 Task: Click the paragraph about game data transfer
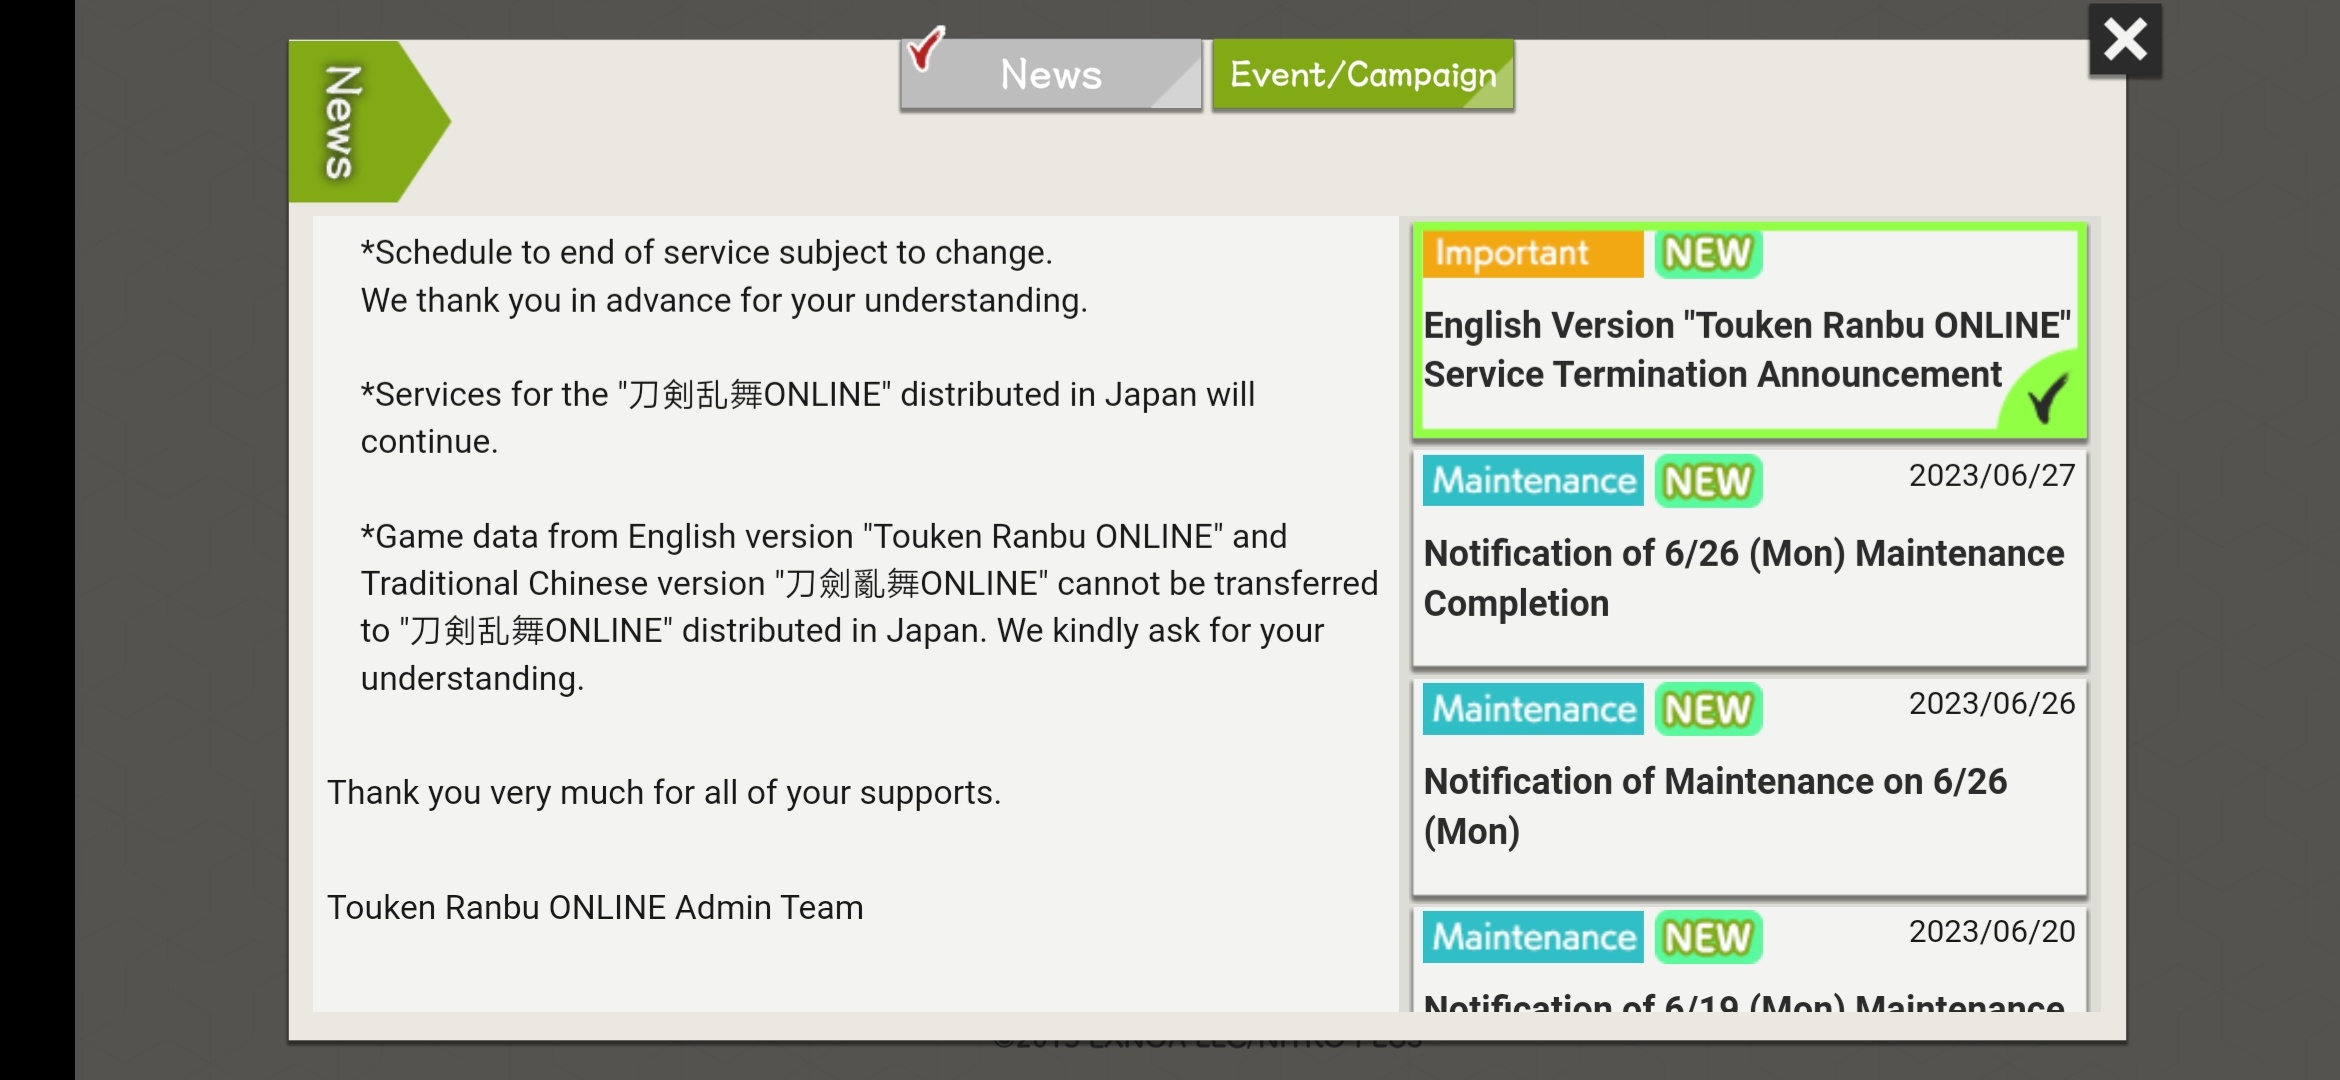coord(869,607)
